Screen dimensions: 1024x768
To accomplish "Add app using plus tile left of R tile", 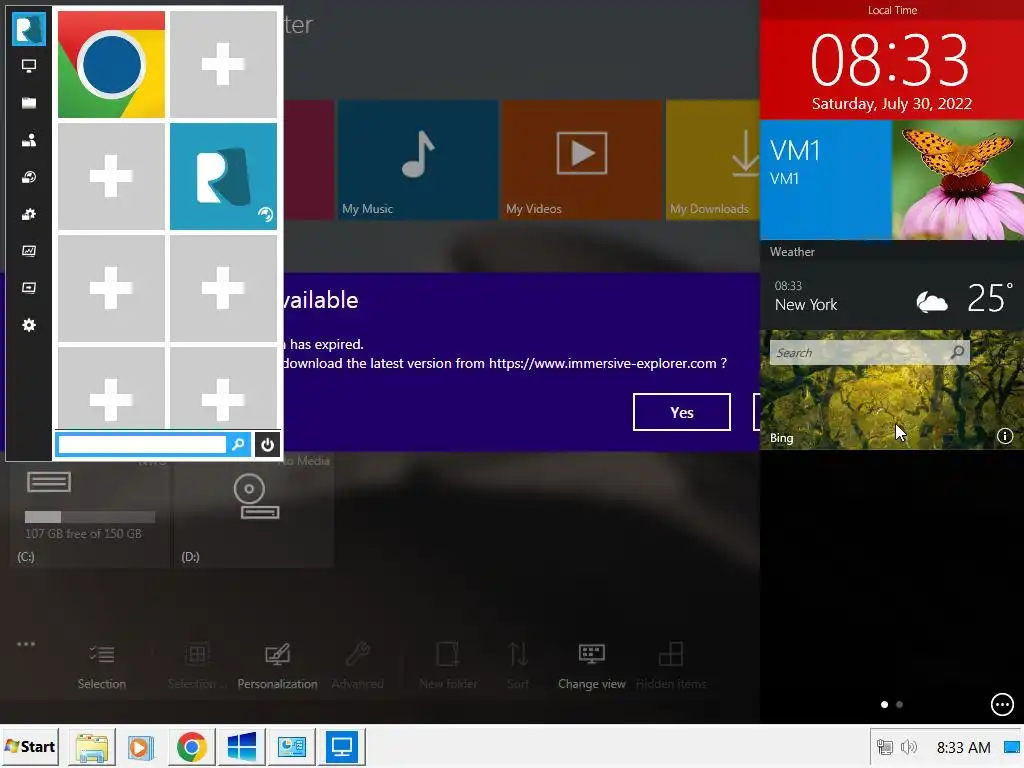I will [111, 176].
